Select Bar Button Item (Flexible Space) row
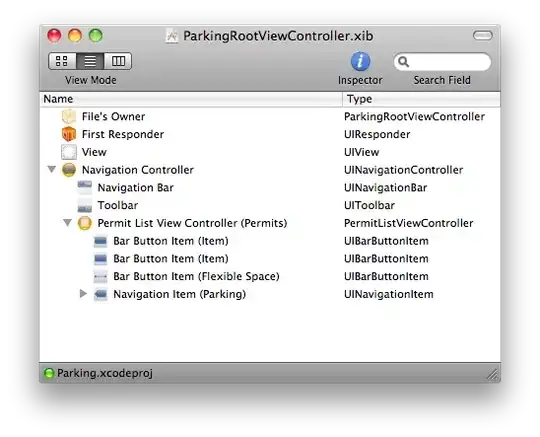This screenshot has height=437, width=540. (x=270, y=277)
